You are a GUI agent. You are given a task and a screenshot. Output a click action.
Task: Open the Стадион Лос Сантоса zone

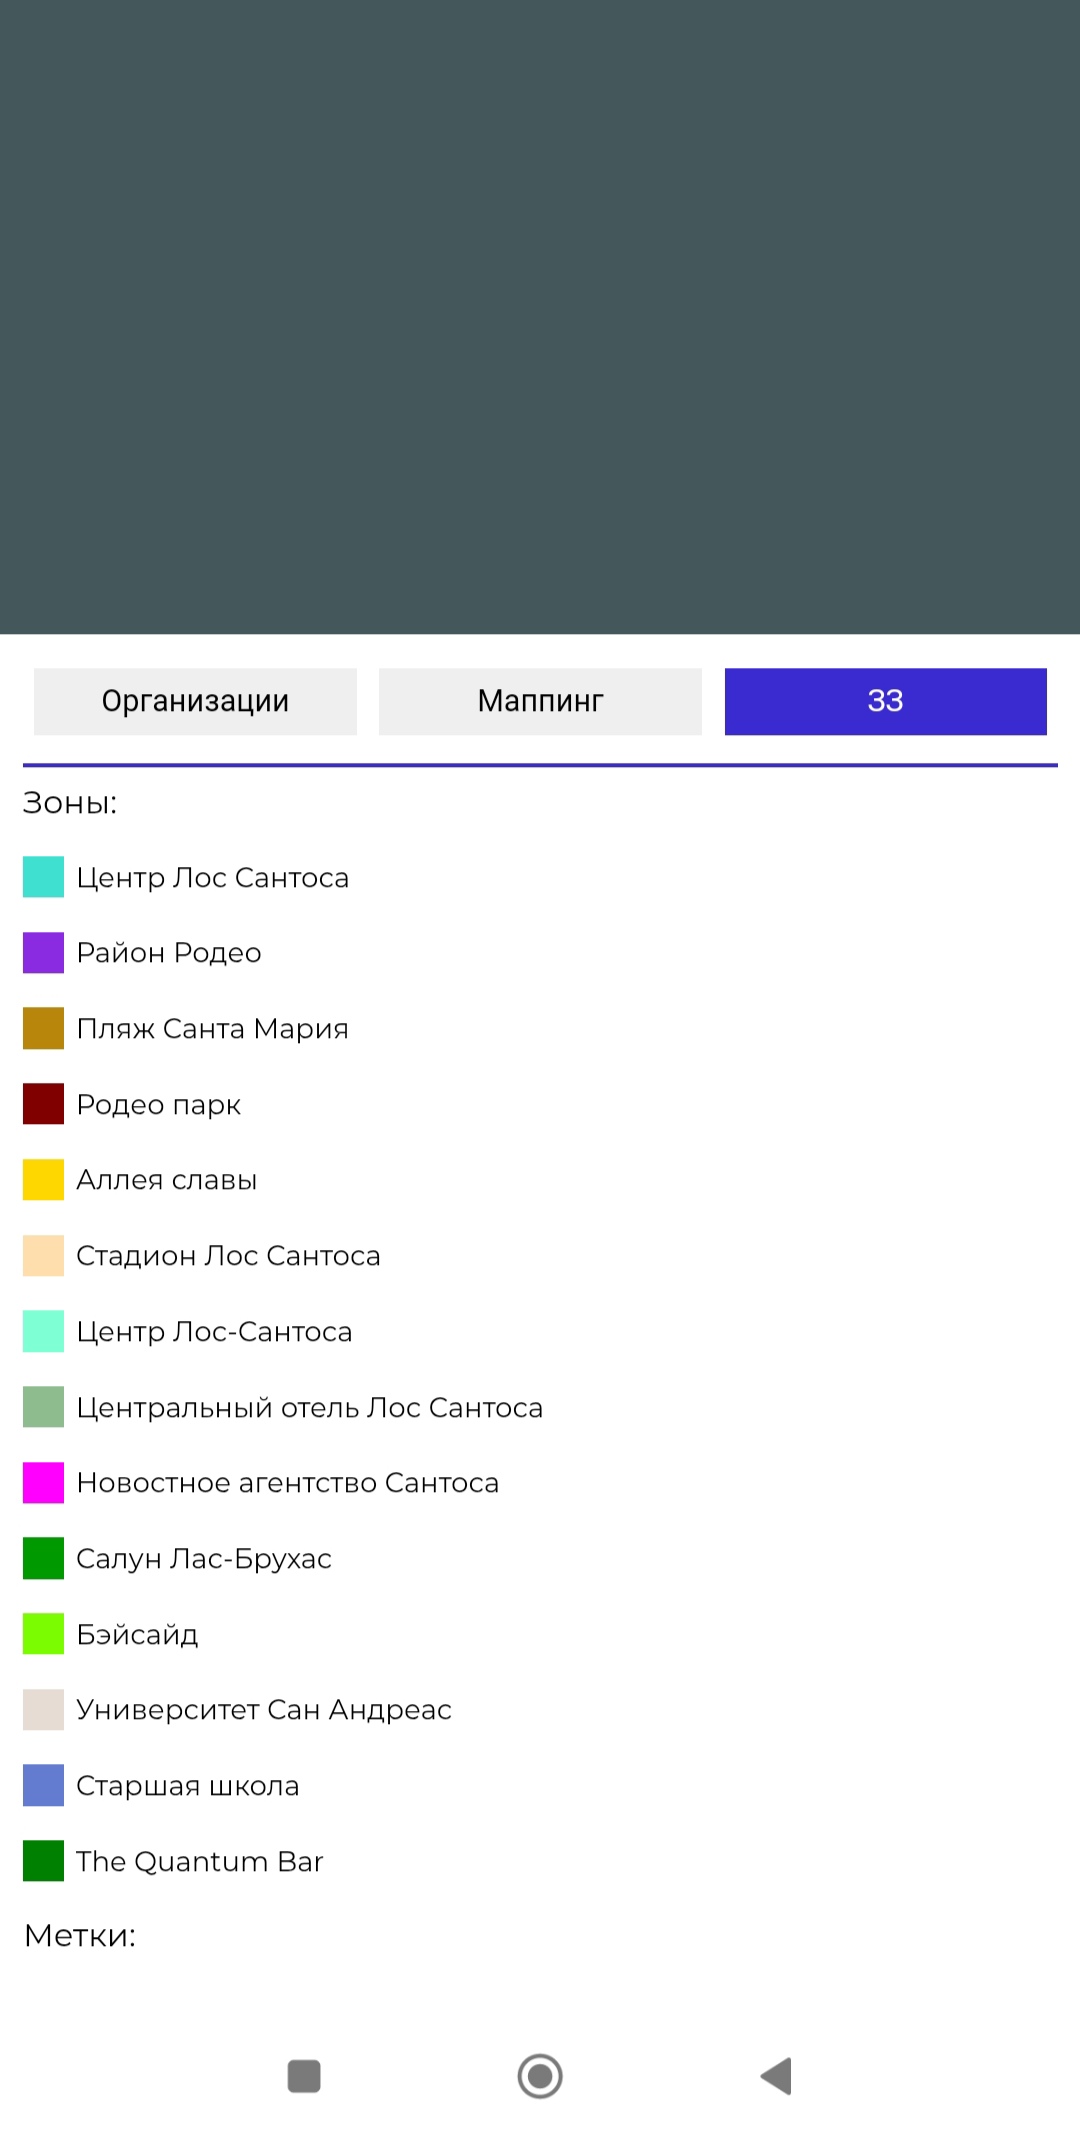coord(228,1256)
